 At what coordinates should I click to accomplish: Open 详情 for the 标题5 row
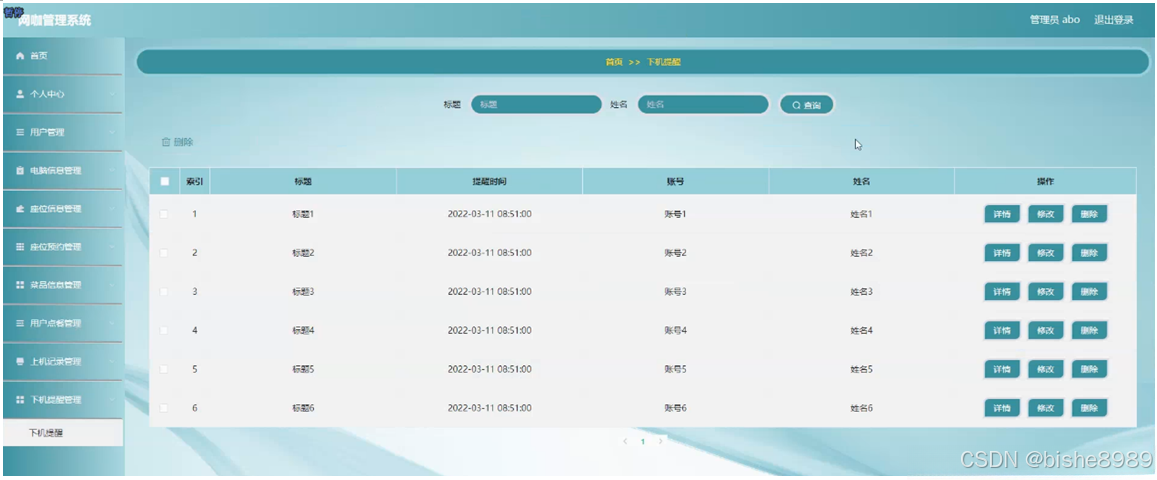(1002, 369)
